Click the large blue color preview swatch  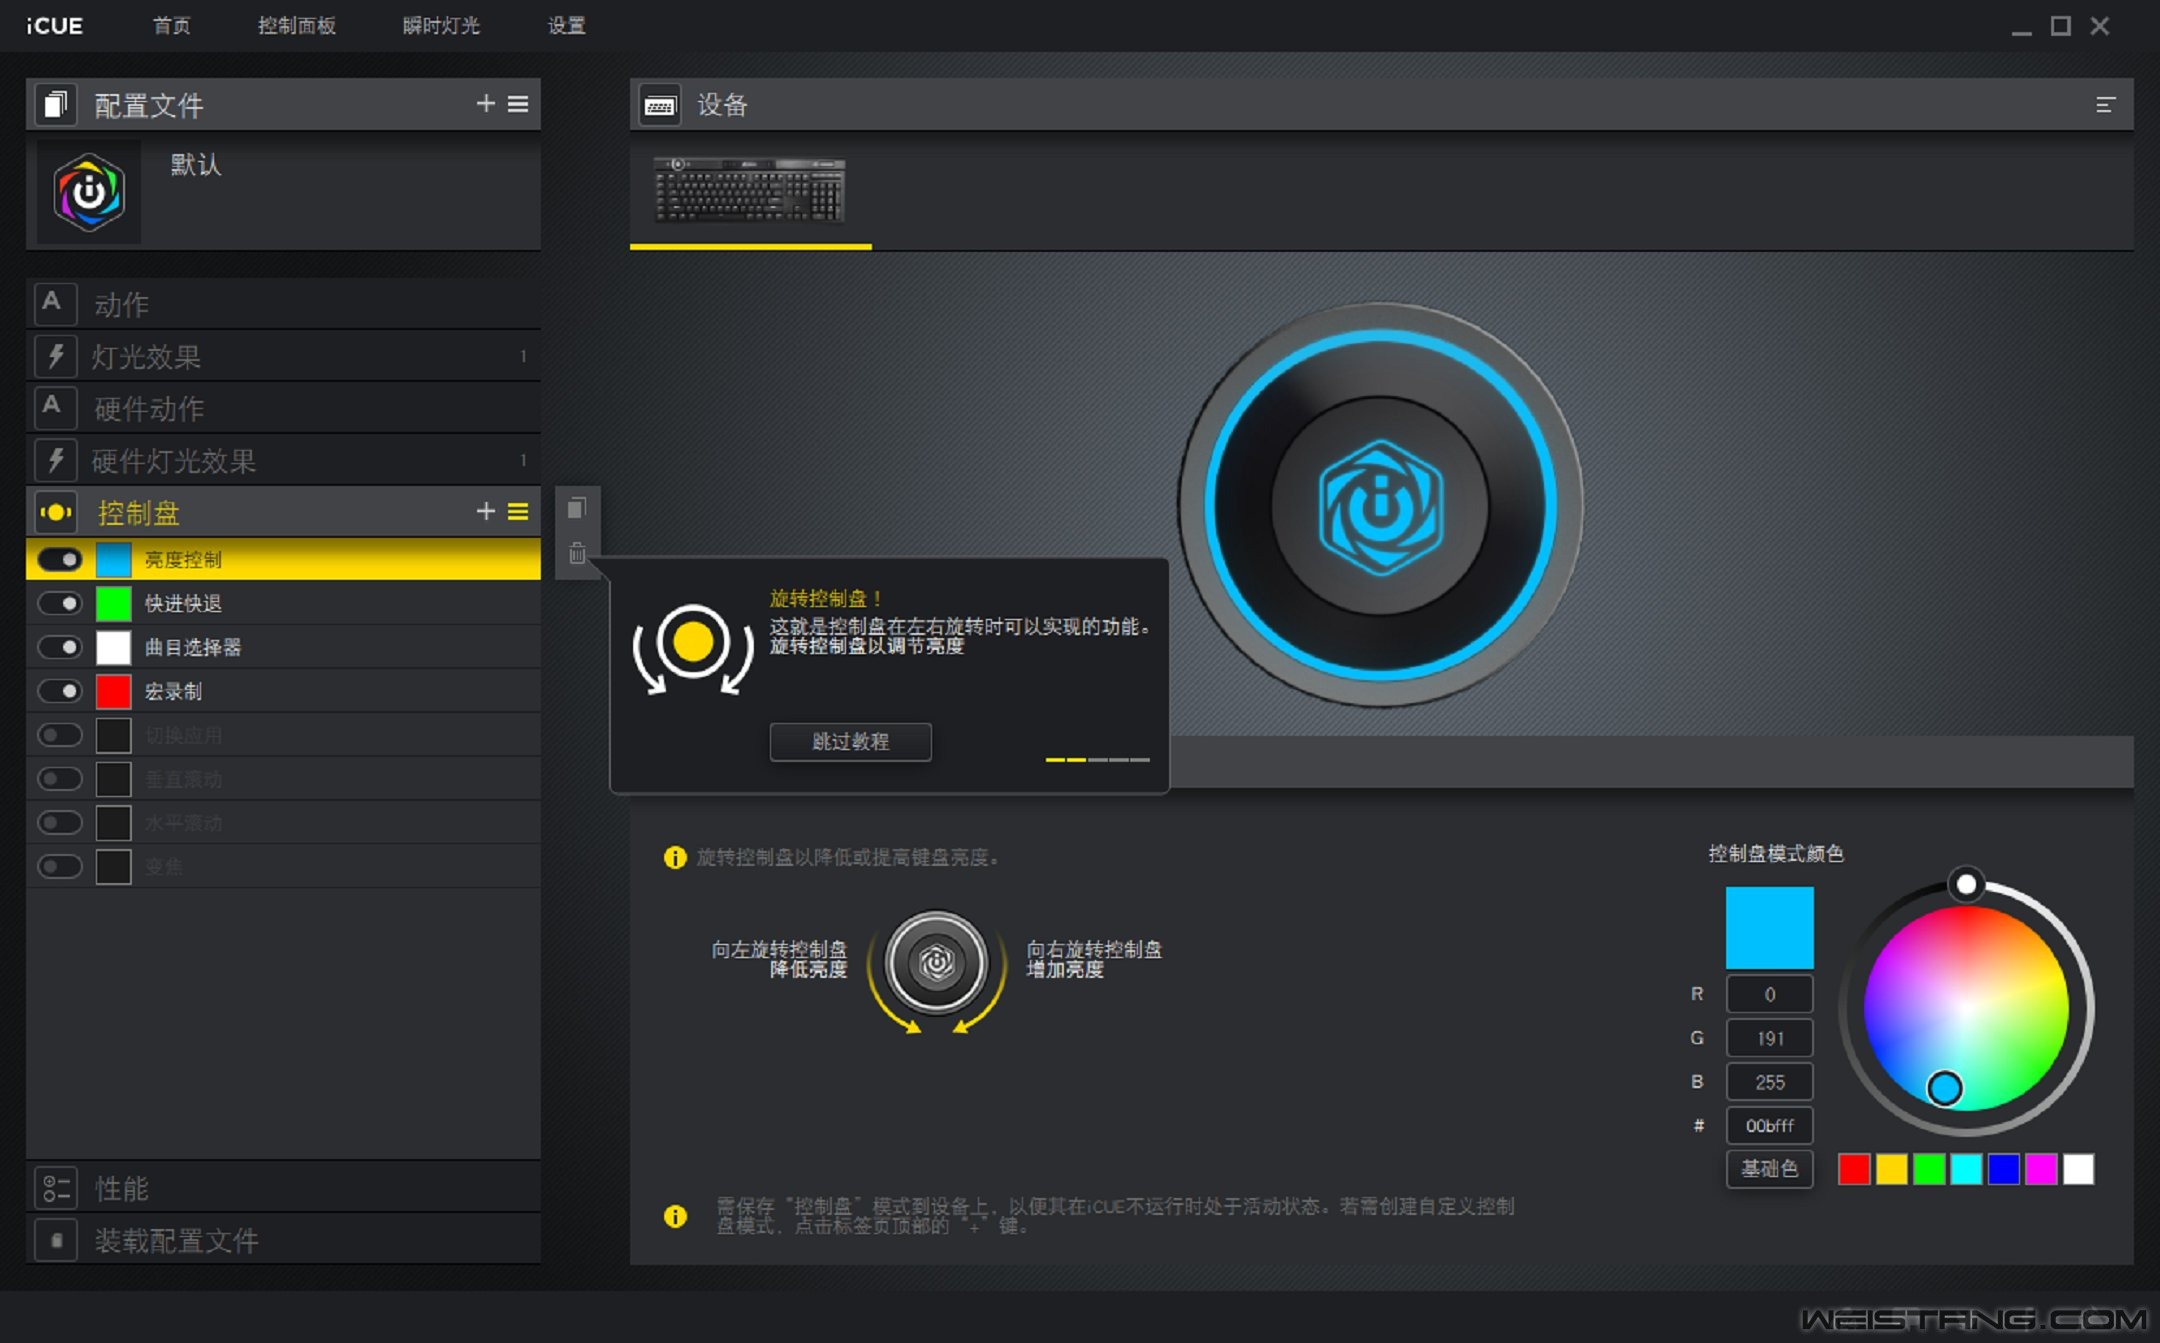[x=1769, y=927]
